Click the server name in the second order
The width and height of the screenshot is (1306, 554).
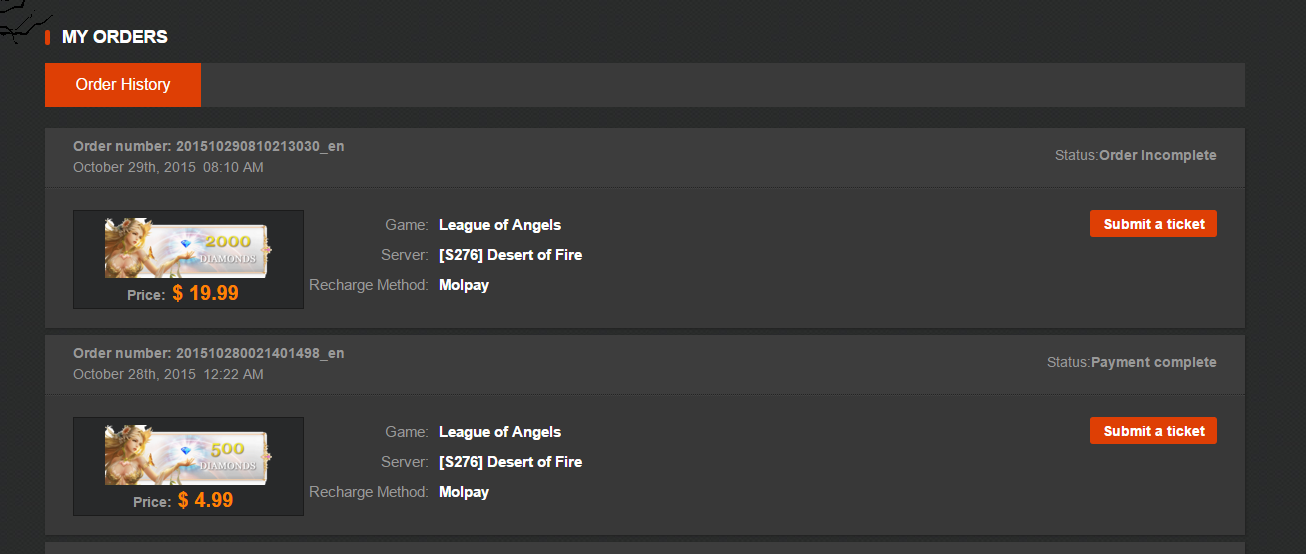(510, 462)
